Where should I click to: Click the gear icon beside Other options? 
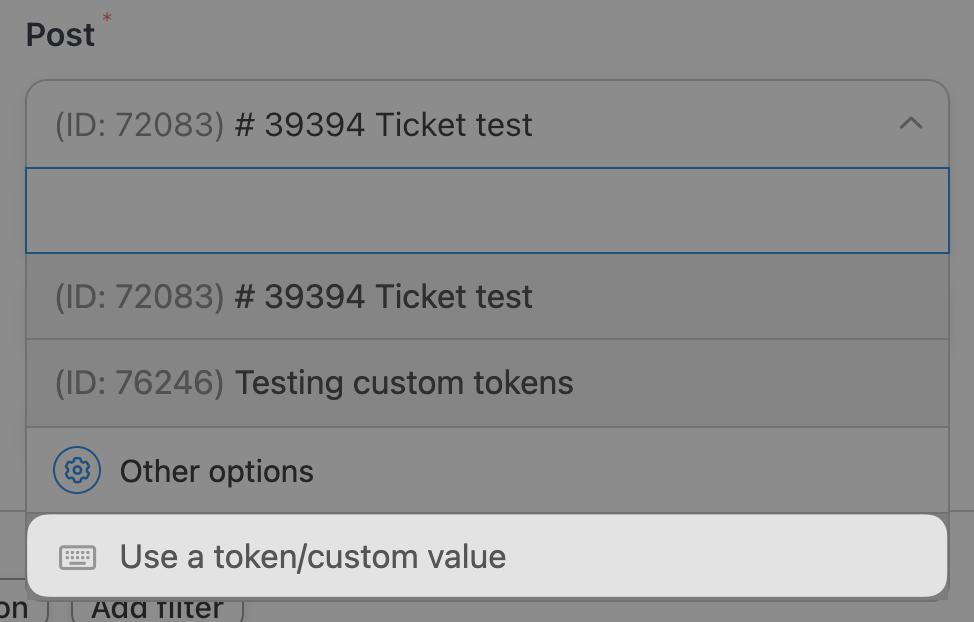pyautogui.click(x=75, y=470)
